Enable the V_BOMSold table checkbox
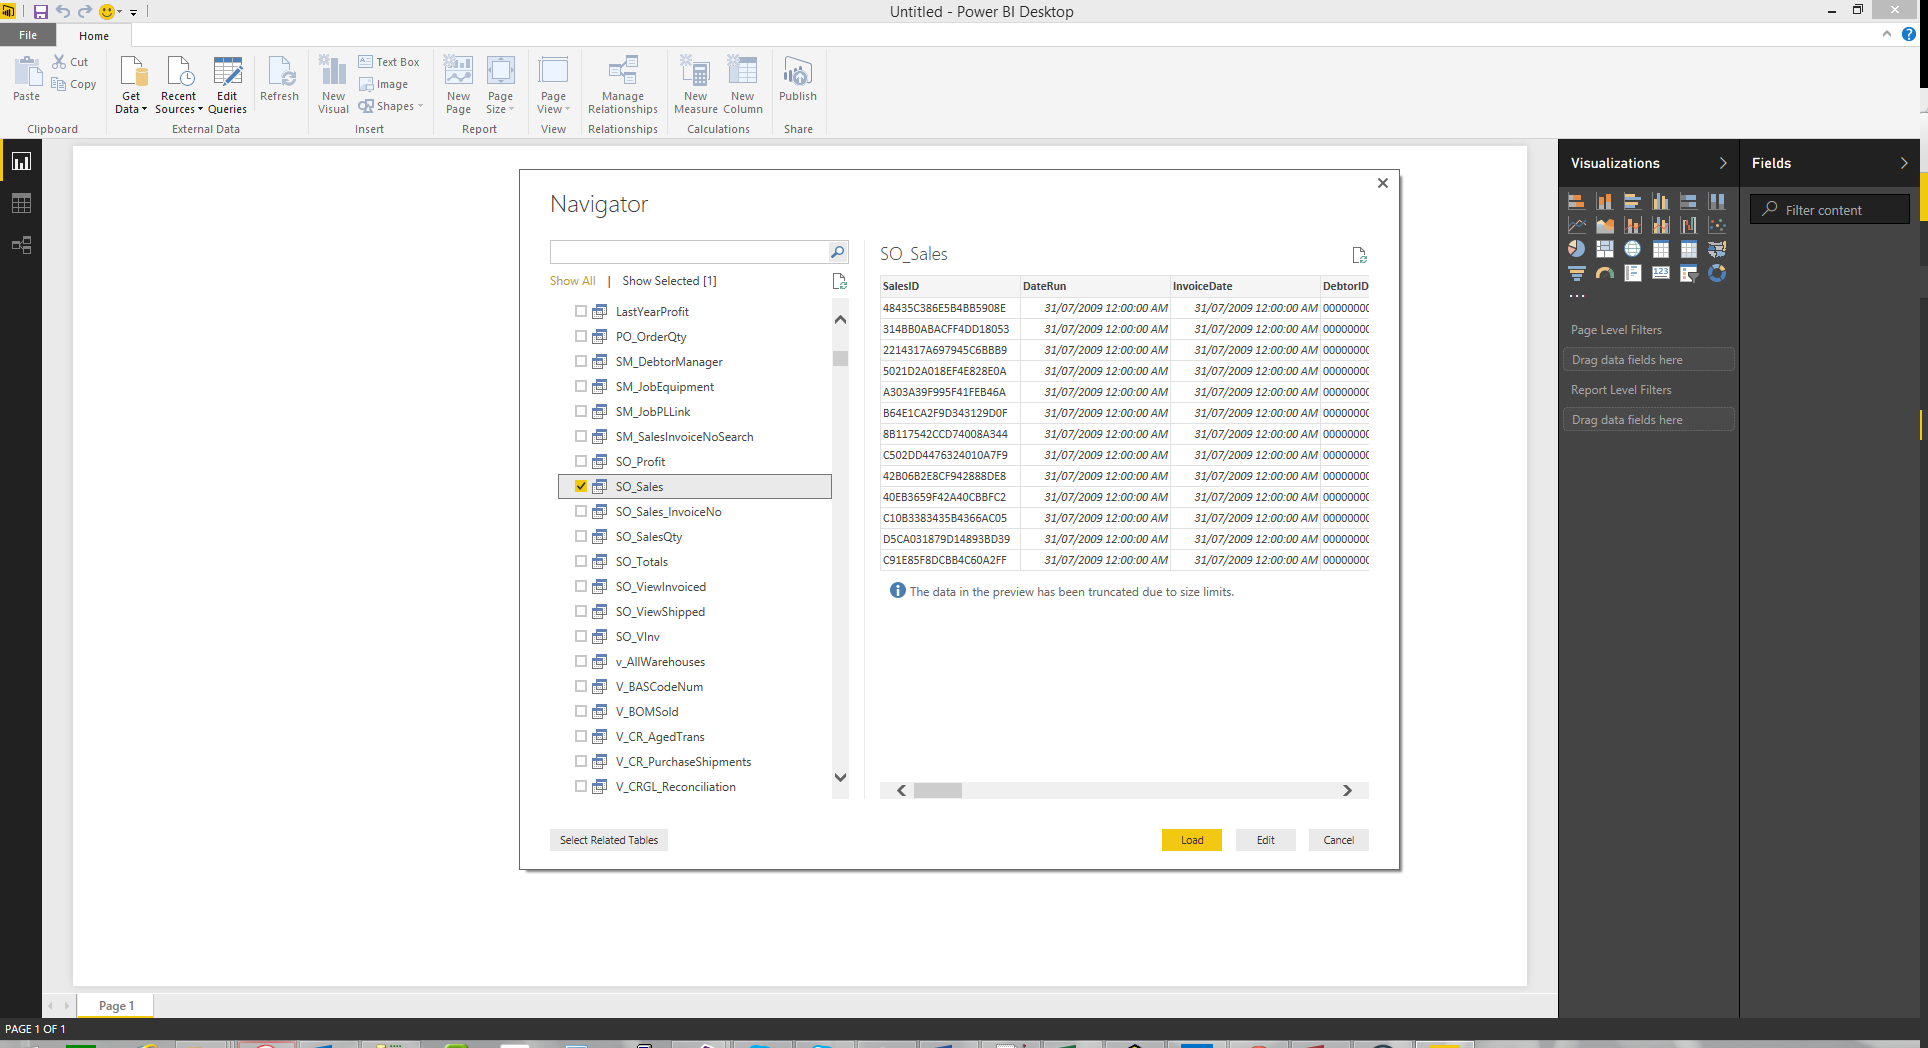This screenshot has width=1928, height=1048. 581,711
